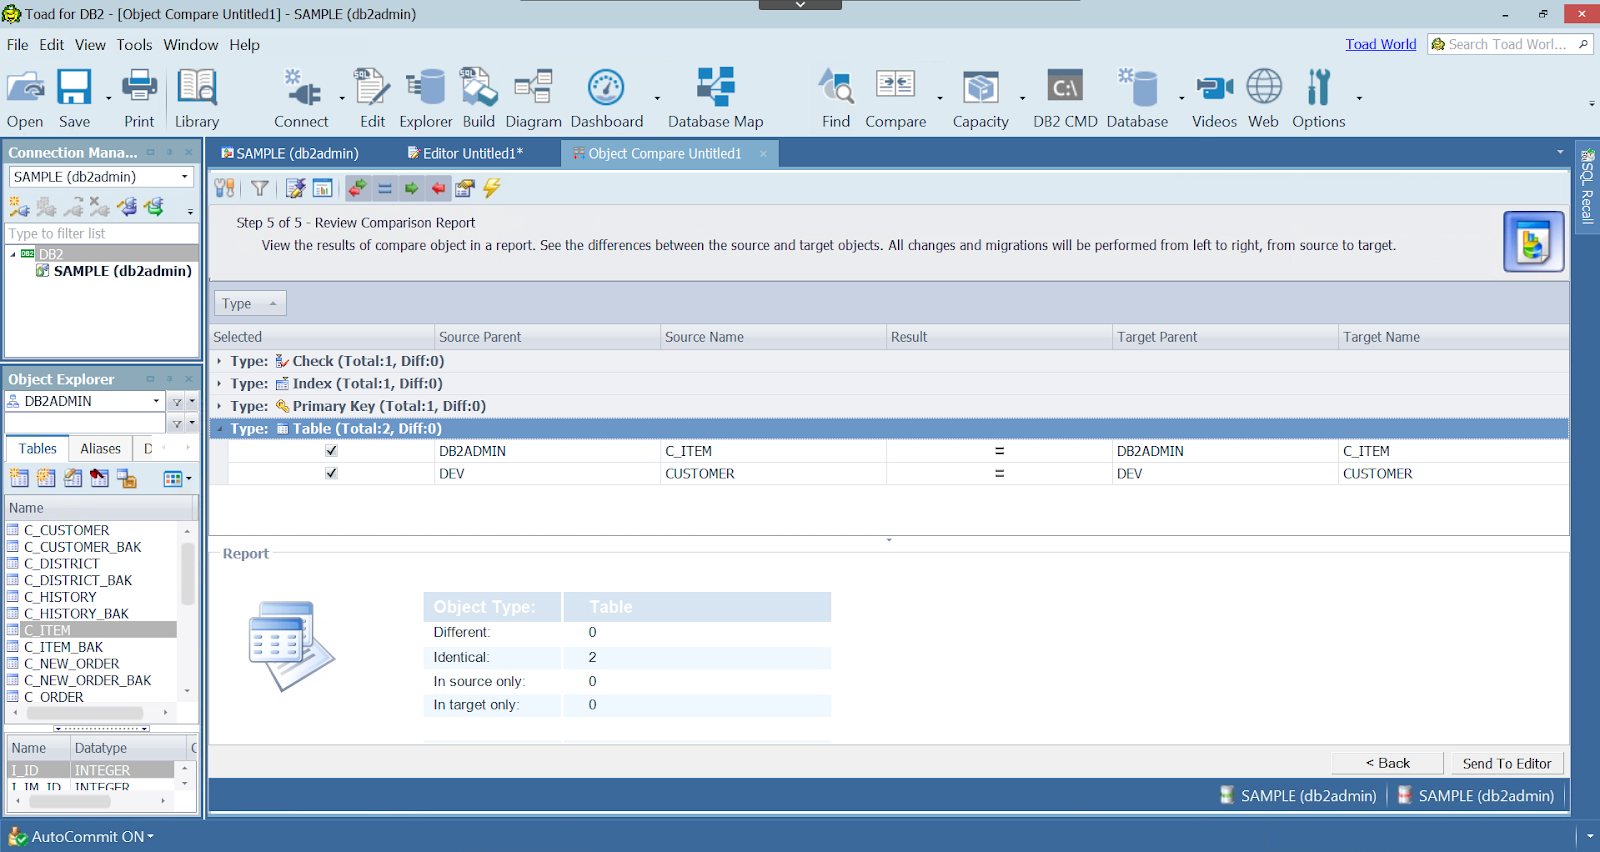The width and height of the screenshot is (1600, 852).
Task: Open the Web globe tool
Action: point(1264,98)
